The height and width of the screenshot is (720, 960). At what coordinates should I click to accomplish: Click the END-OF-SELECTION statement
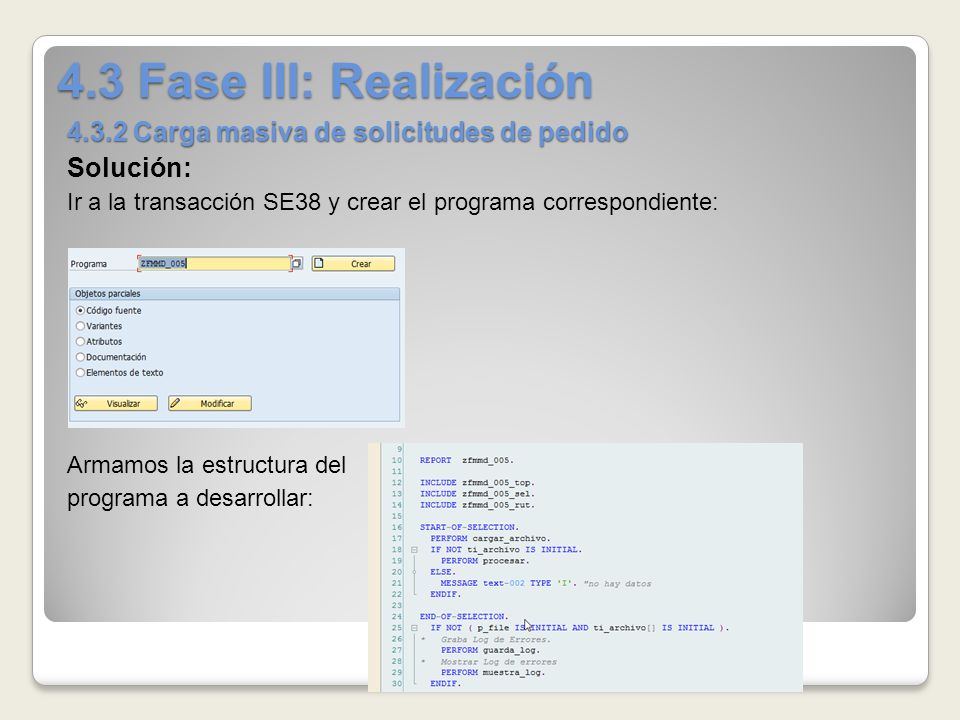(464, 617)
